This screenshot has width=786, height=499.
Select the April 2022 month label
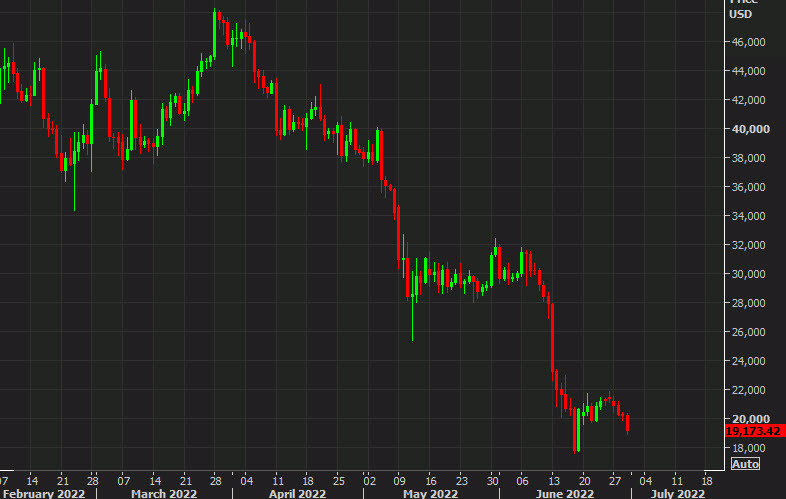click(x=298, y=492)
